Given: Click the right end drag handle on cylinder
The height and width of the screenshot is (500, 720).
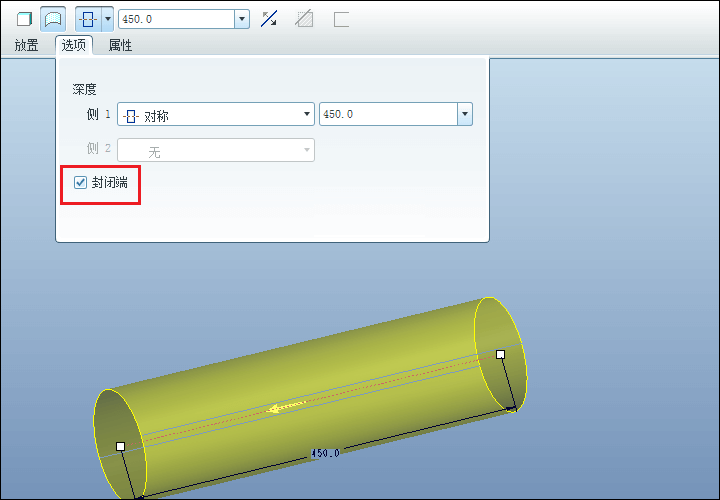Looking at the screenshot, I should [x=501, y=354].
